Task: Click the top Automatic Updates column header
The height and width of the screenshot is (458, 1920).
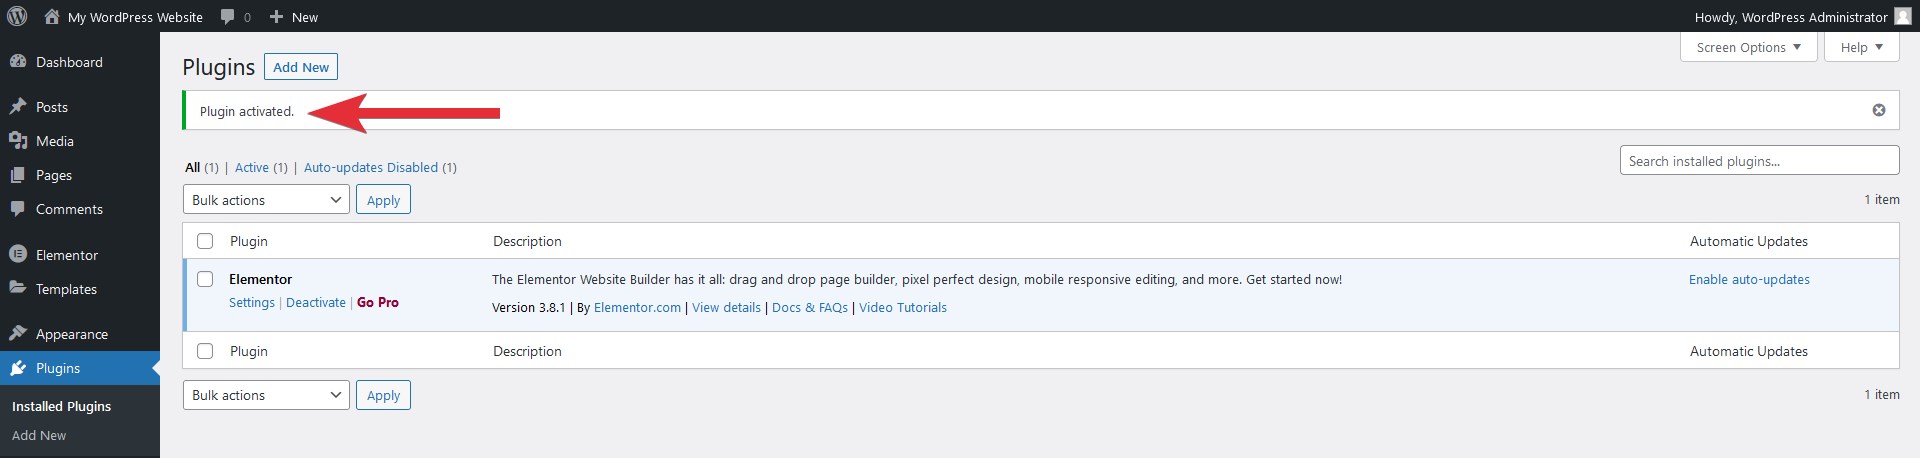Action: [x=1749, y=241]
